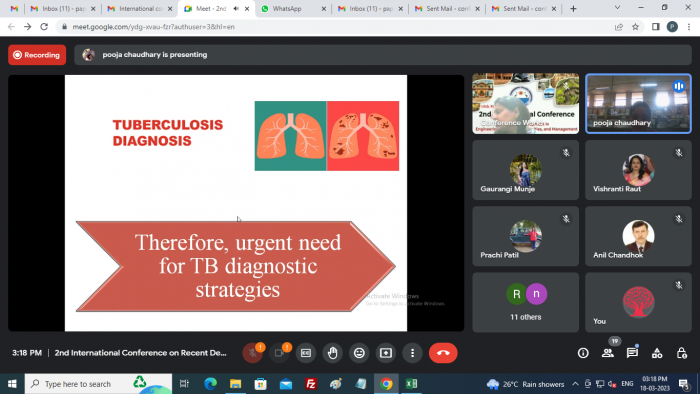Switch to International conference Gmail tab

(139, 8)
